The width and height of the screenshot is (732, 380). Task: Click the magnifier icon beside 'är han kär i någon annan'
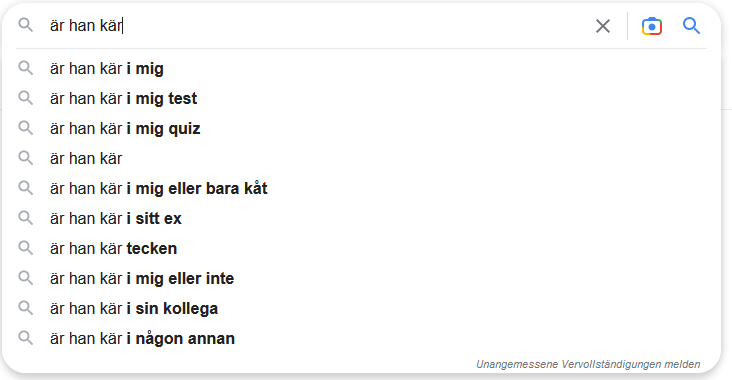[x=26, y=338]
